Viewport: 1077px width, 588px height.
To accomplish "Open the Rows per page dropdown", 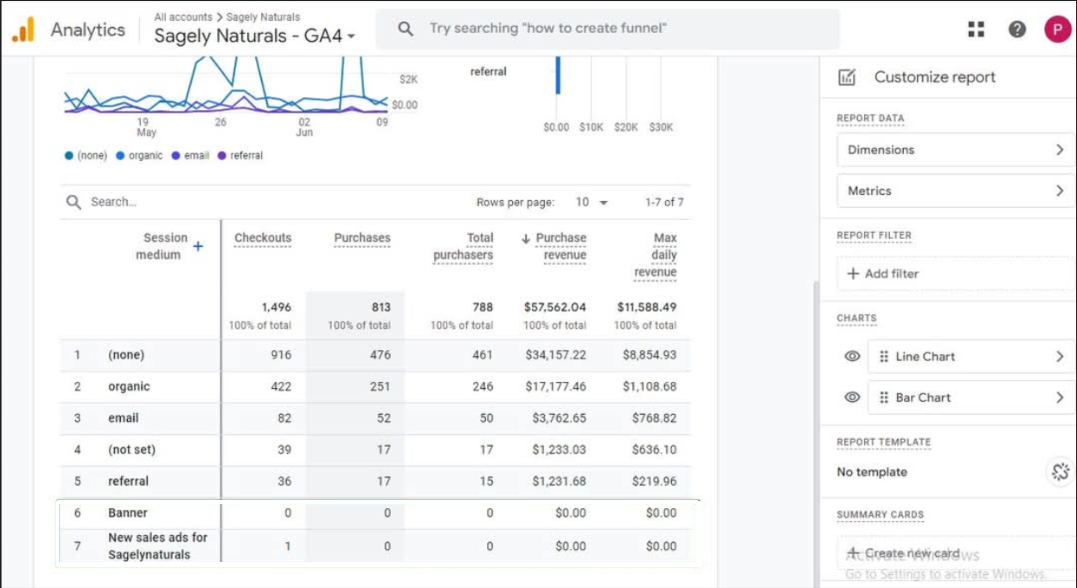I will click(x=592, y=202).
